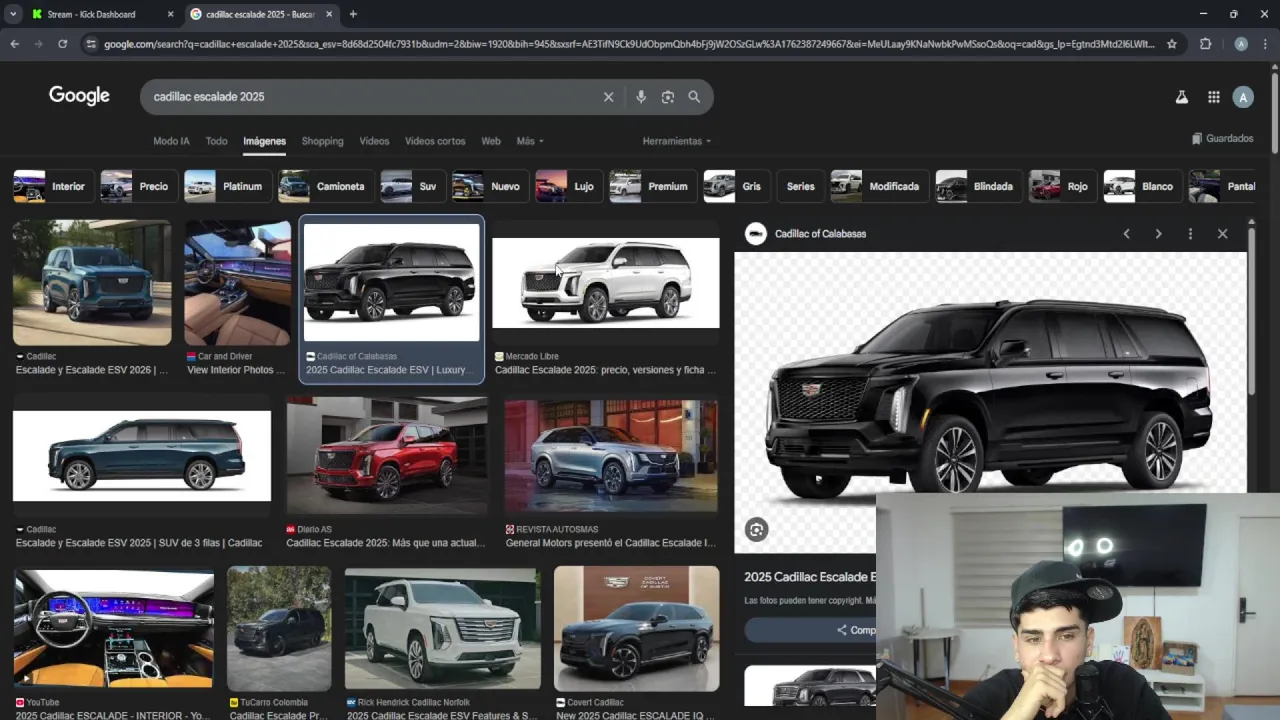Screen dimensions: 1280x720
Task: Reload the current page
Action: click(62, 44)
